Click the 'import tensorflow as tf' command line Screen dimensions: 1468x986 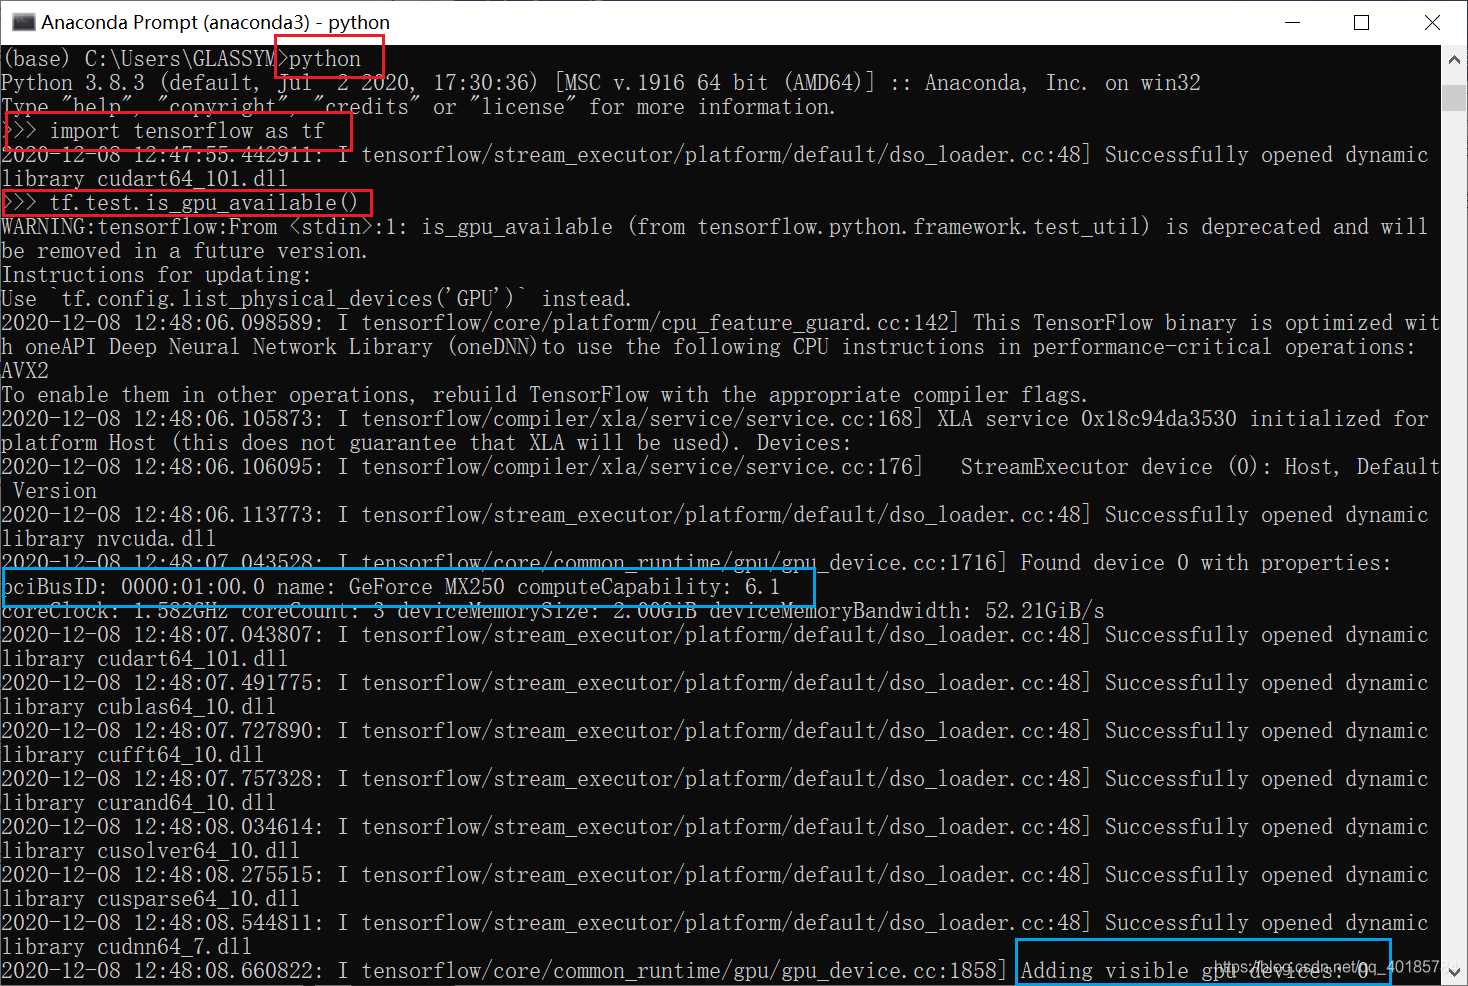pyautogui.click(x=187, y=131)
